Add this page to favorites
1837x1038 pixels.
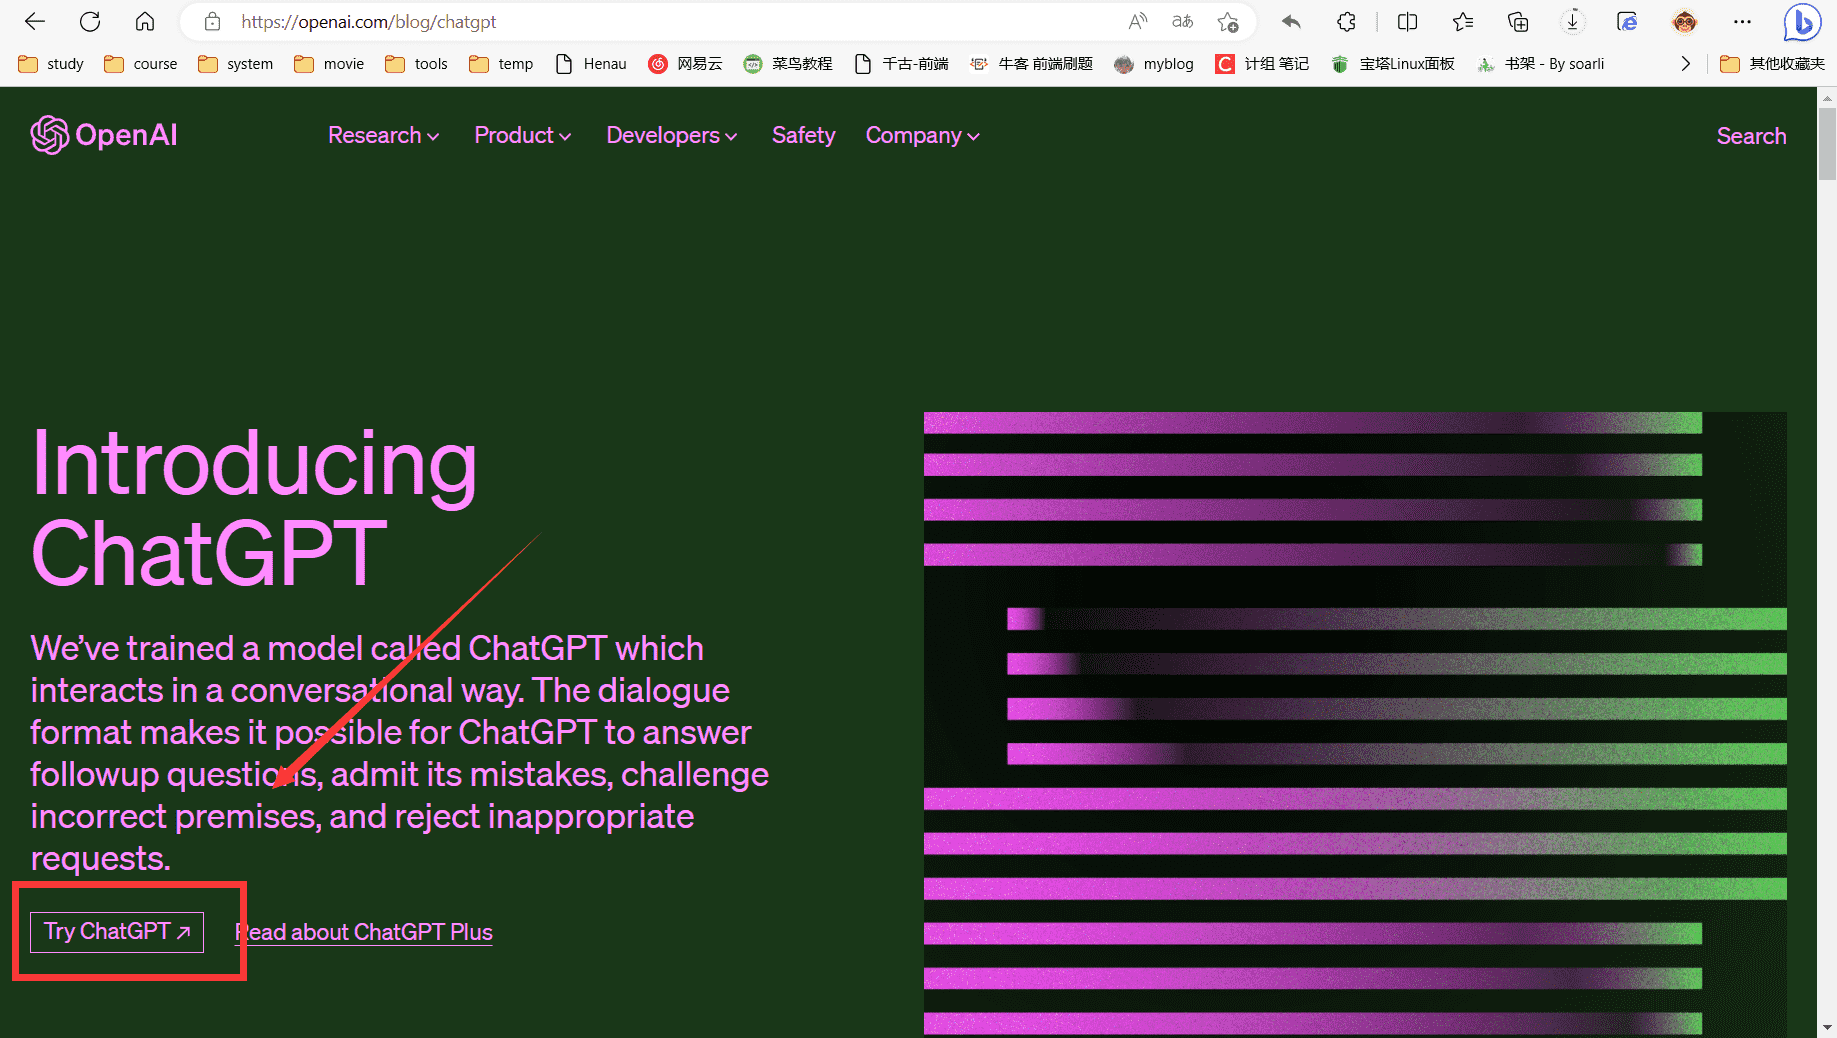(x=1228, y=21)
